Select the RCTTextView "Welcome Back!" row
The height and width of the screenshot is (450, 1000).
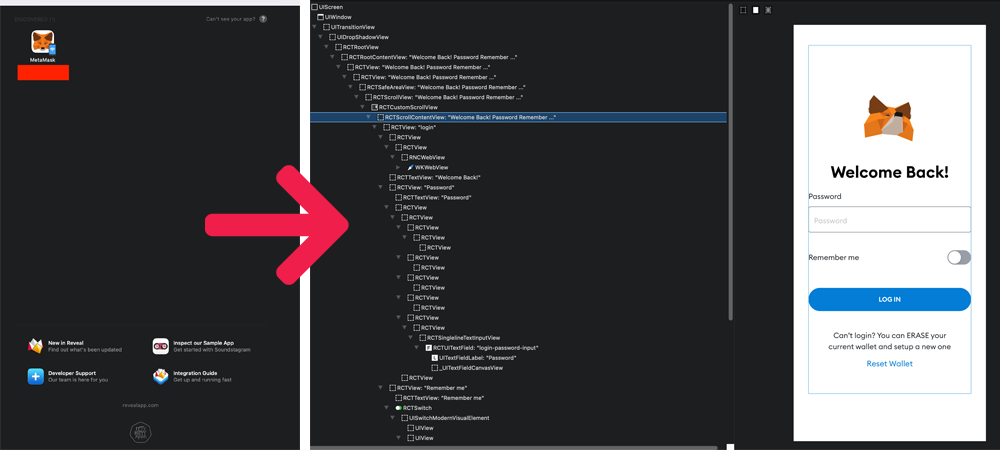click(x=439, y=177)
